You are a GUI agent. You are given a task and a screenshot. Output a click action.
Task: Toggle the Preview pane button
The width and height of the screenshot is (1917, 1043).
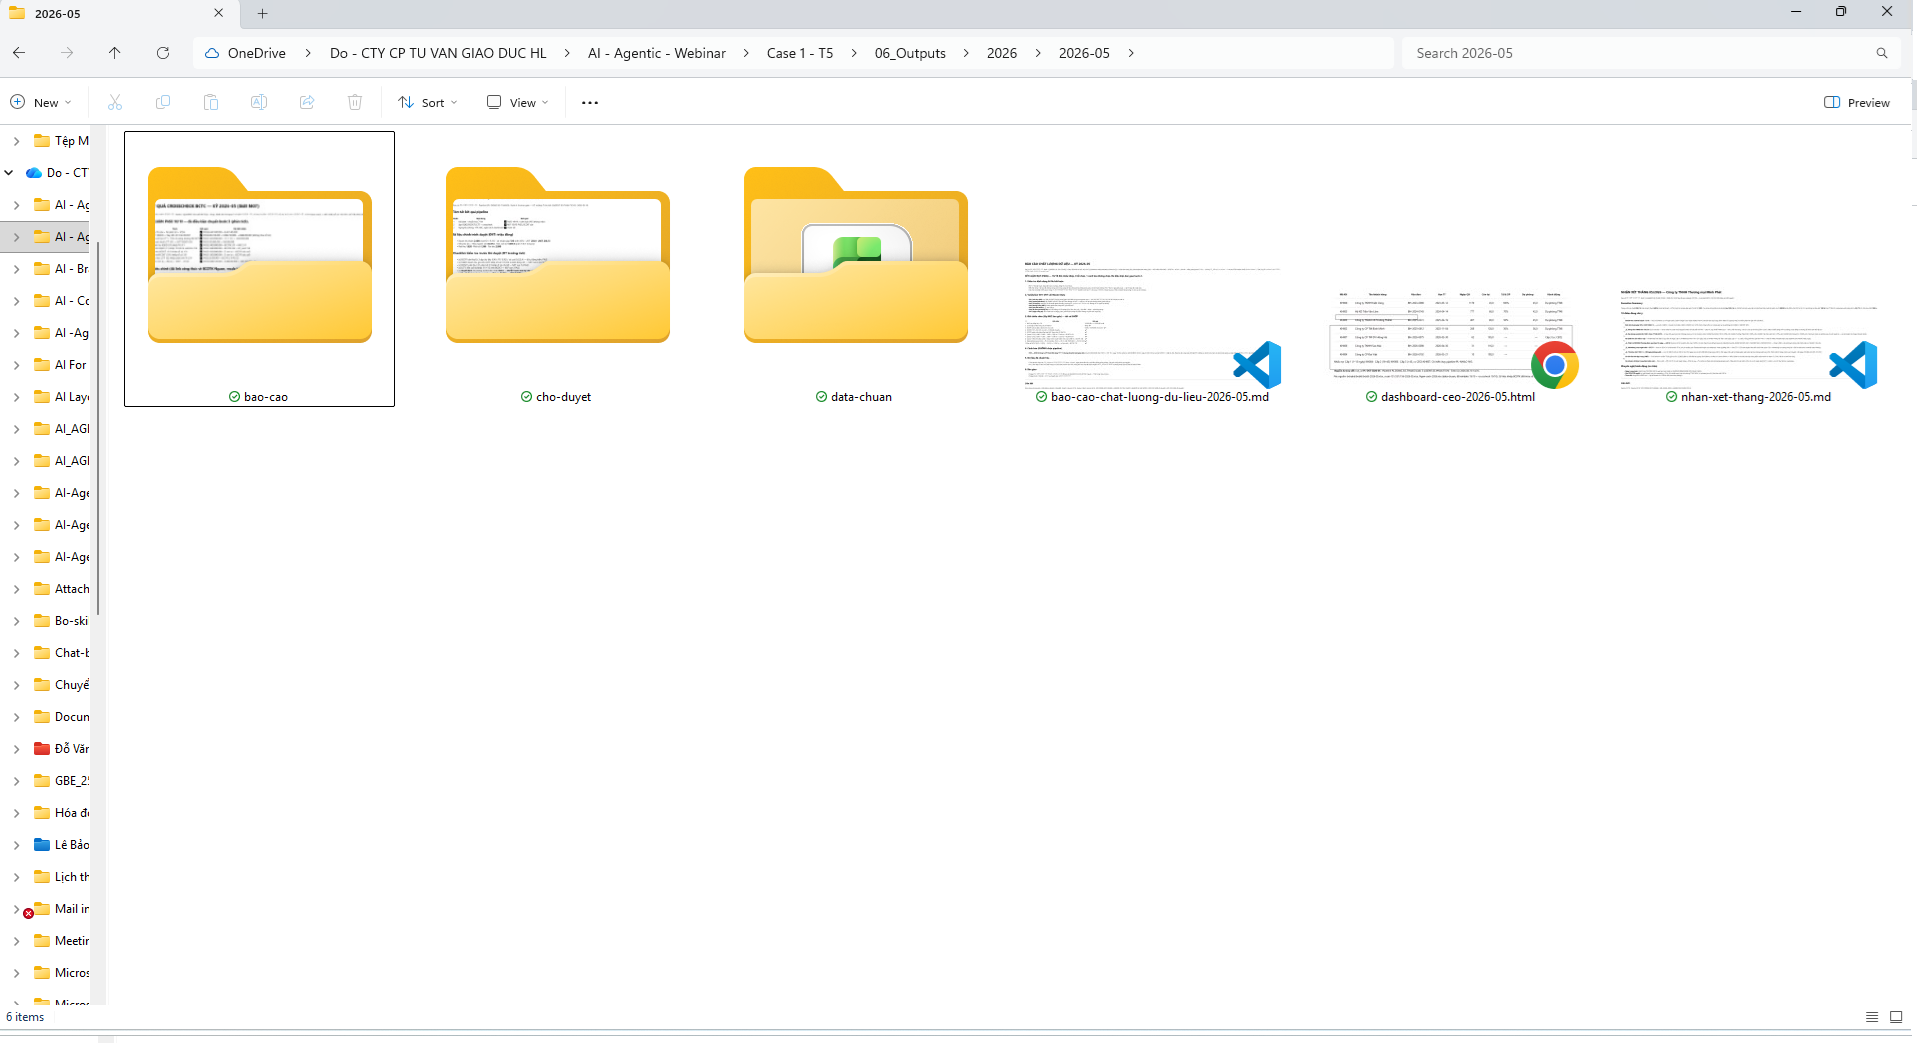1857,102
